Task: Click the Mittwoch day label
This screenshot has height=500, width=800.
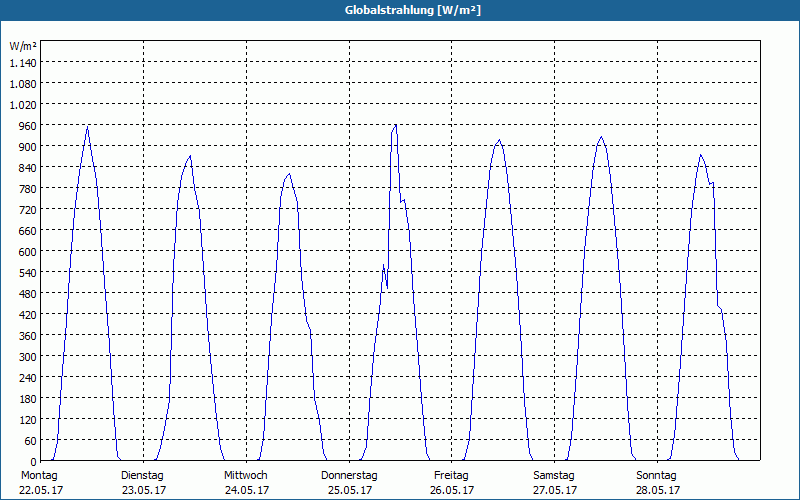Action: pos(245,476)
